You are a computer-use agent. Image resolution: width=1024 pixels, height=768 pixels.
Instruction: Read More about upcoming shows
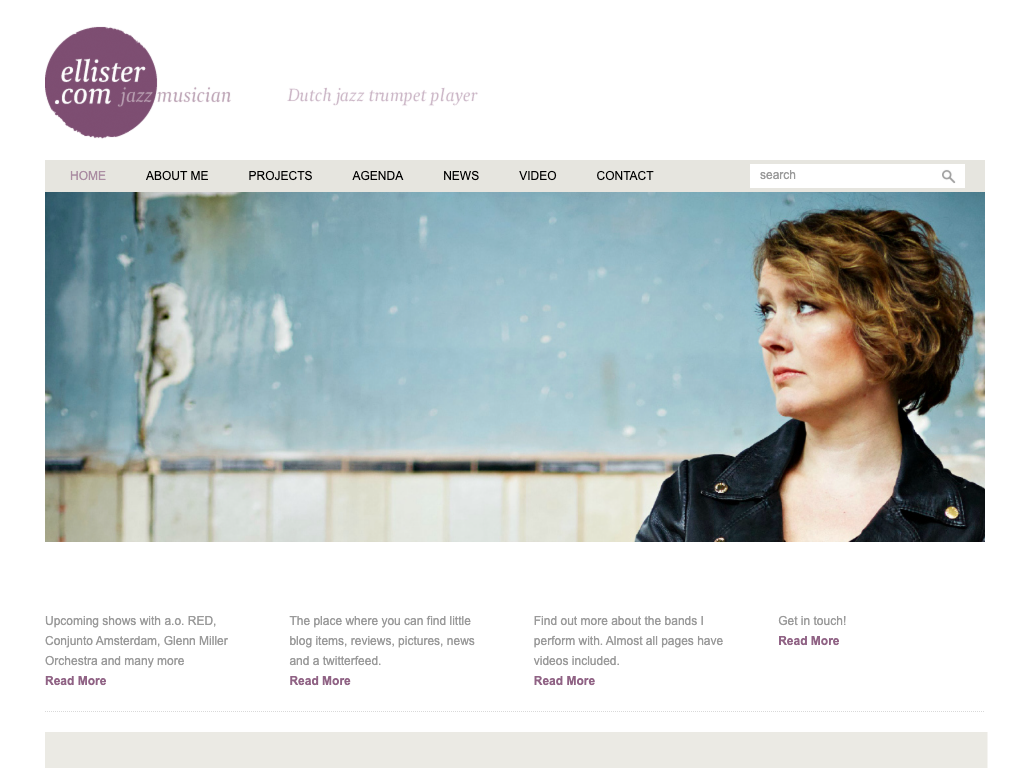pos(76,680)
